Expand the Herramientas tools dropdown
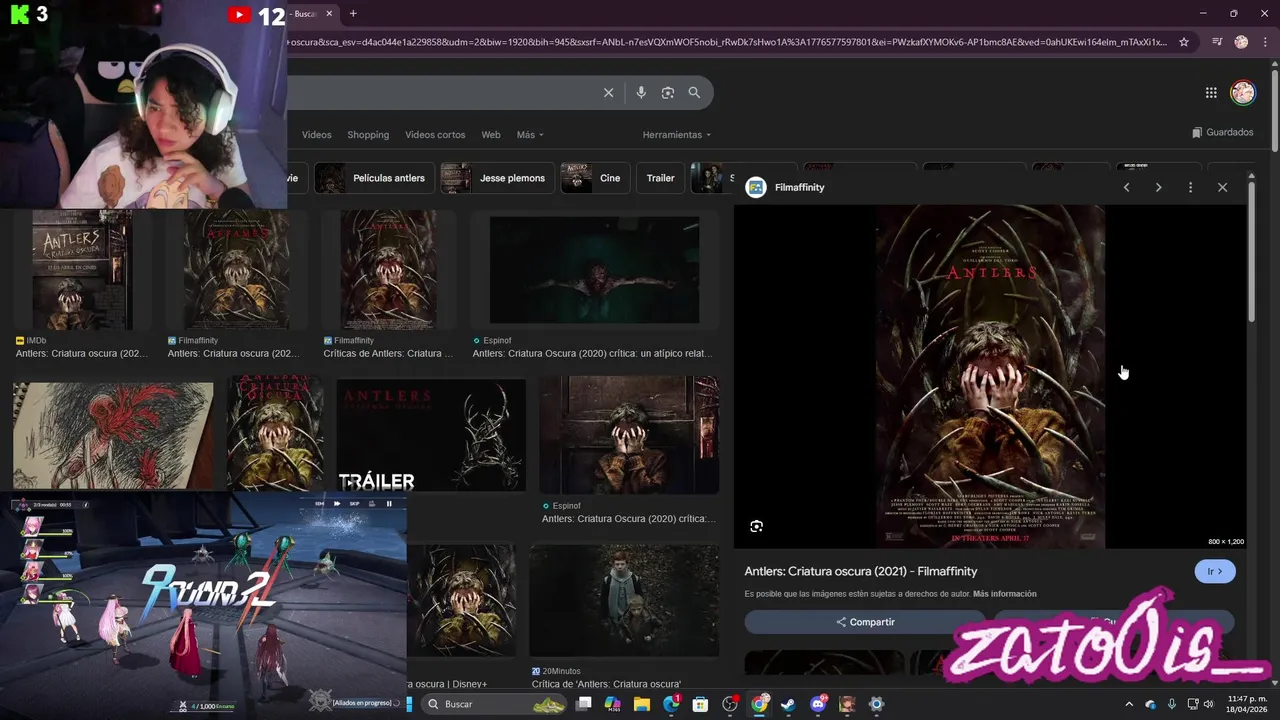 tap(677, 135)
